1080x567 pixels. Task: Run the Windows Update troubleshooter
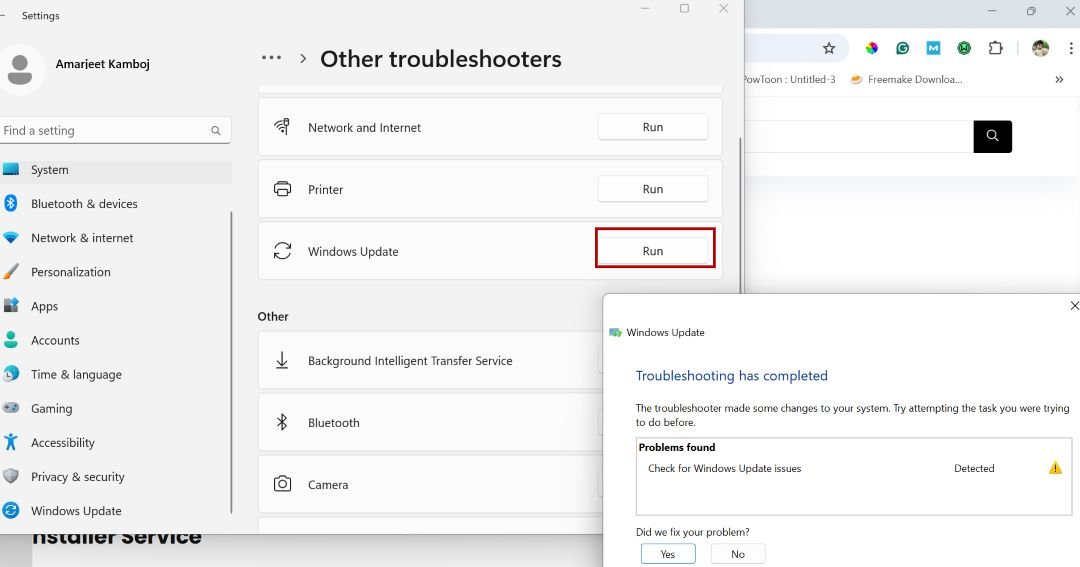tap(652, 251)
